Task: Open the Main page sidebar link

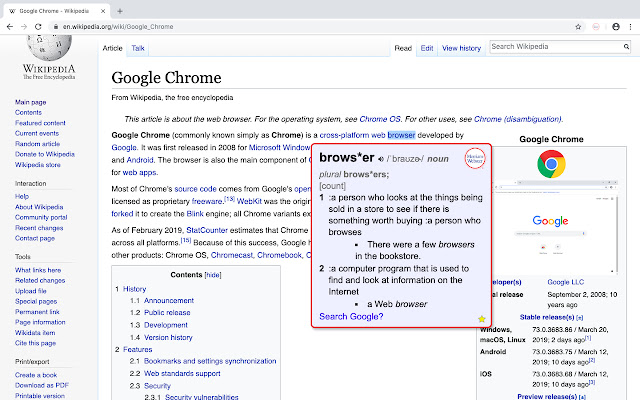Action: pyautogui.click(x=31, y=102)
